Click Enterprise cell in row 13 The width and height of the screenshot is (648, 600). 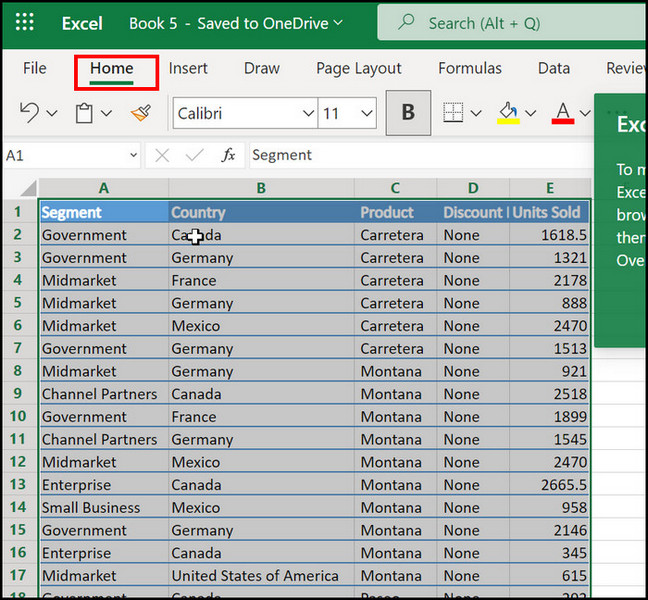click(x=104, y=484)
